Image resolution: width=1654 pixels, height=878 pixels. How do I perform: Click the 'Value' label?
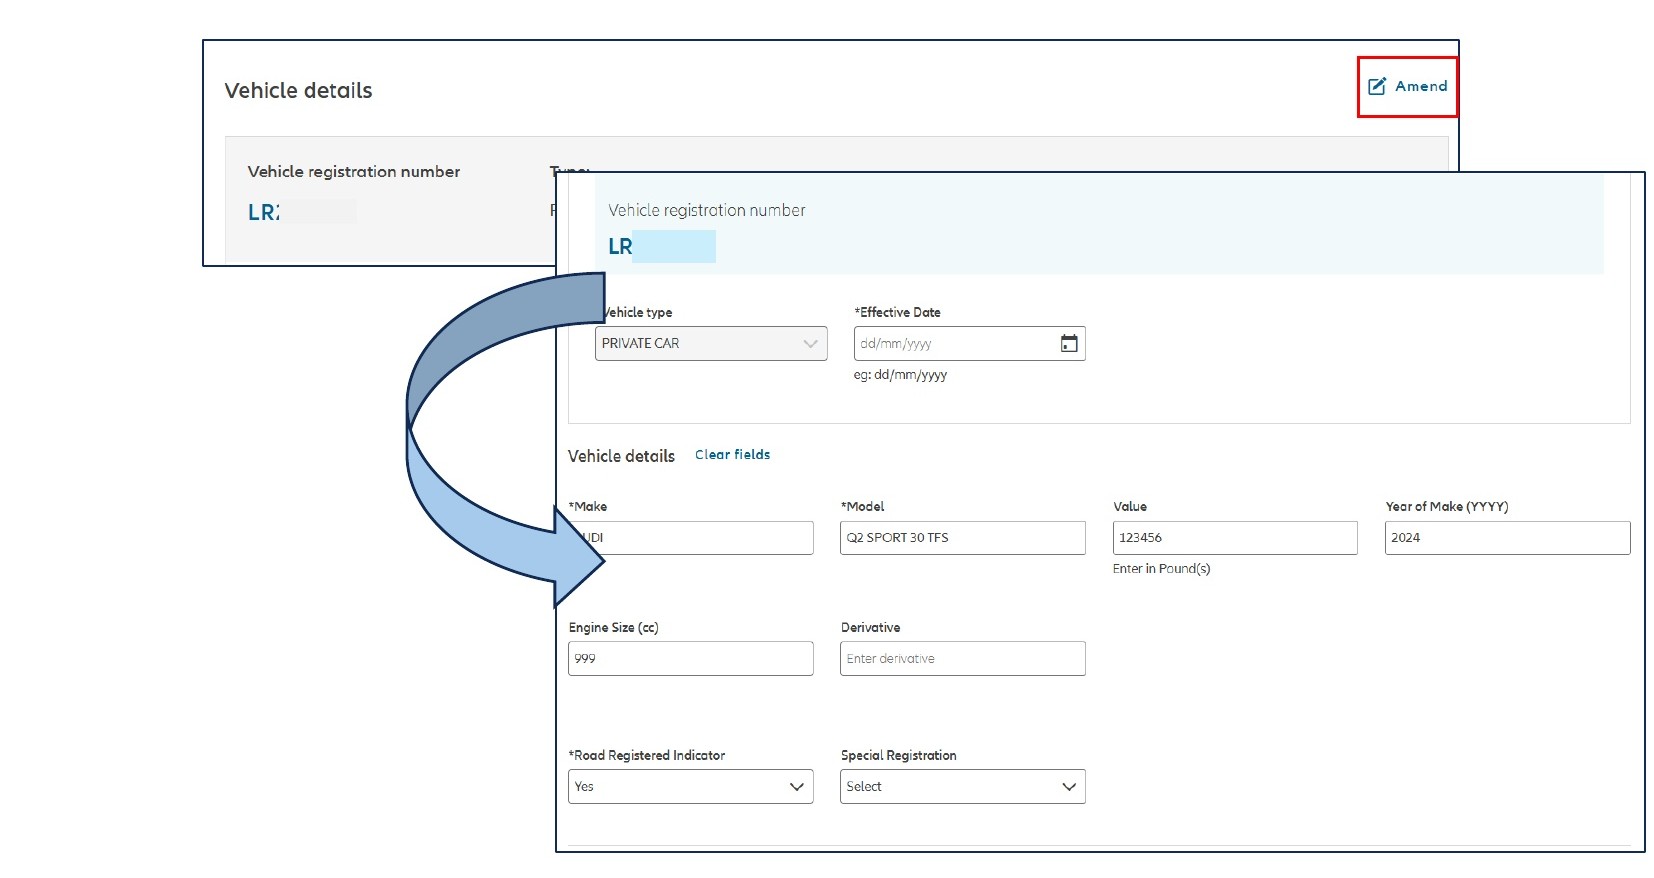pos(1130,506)
